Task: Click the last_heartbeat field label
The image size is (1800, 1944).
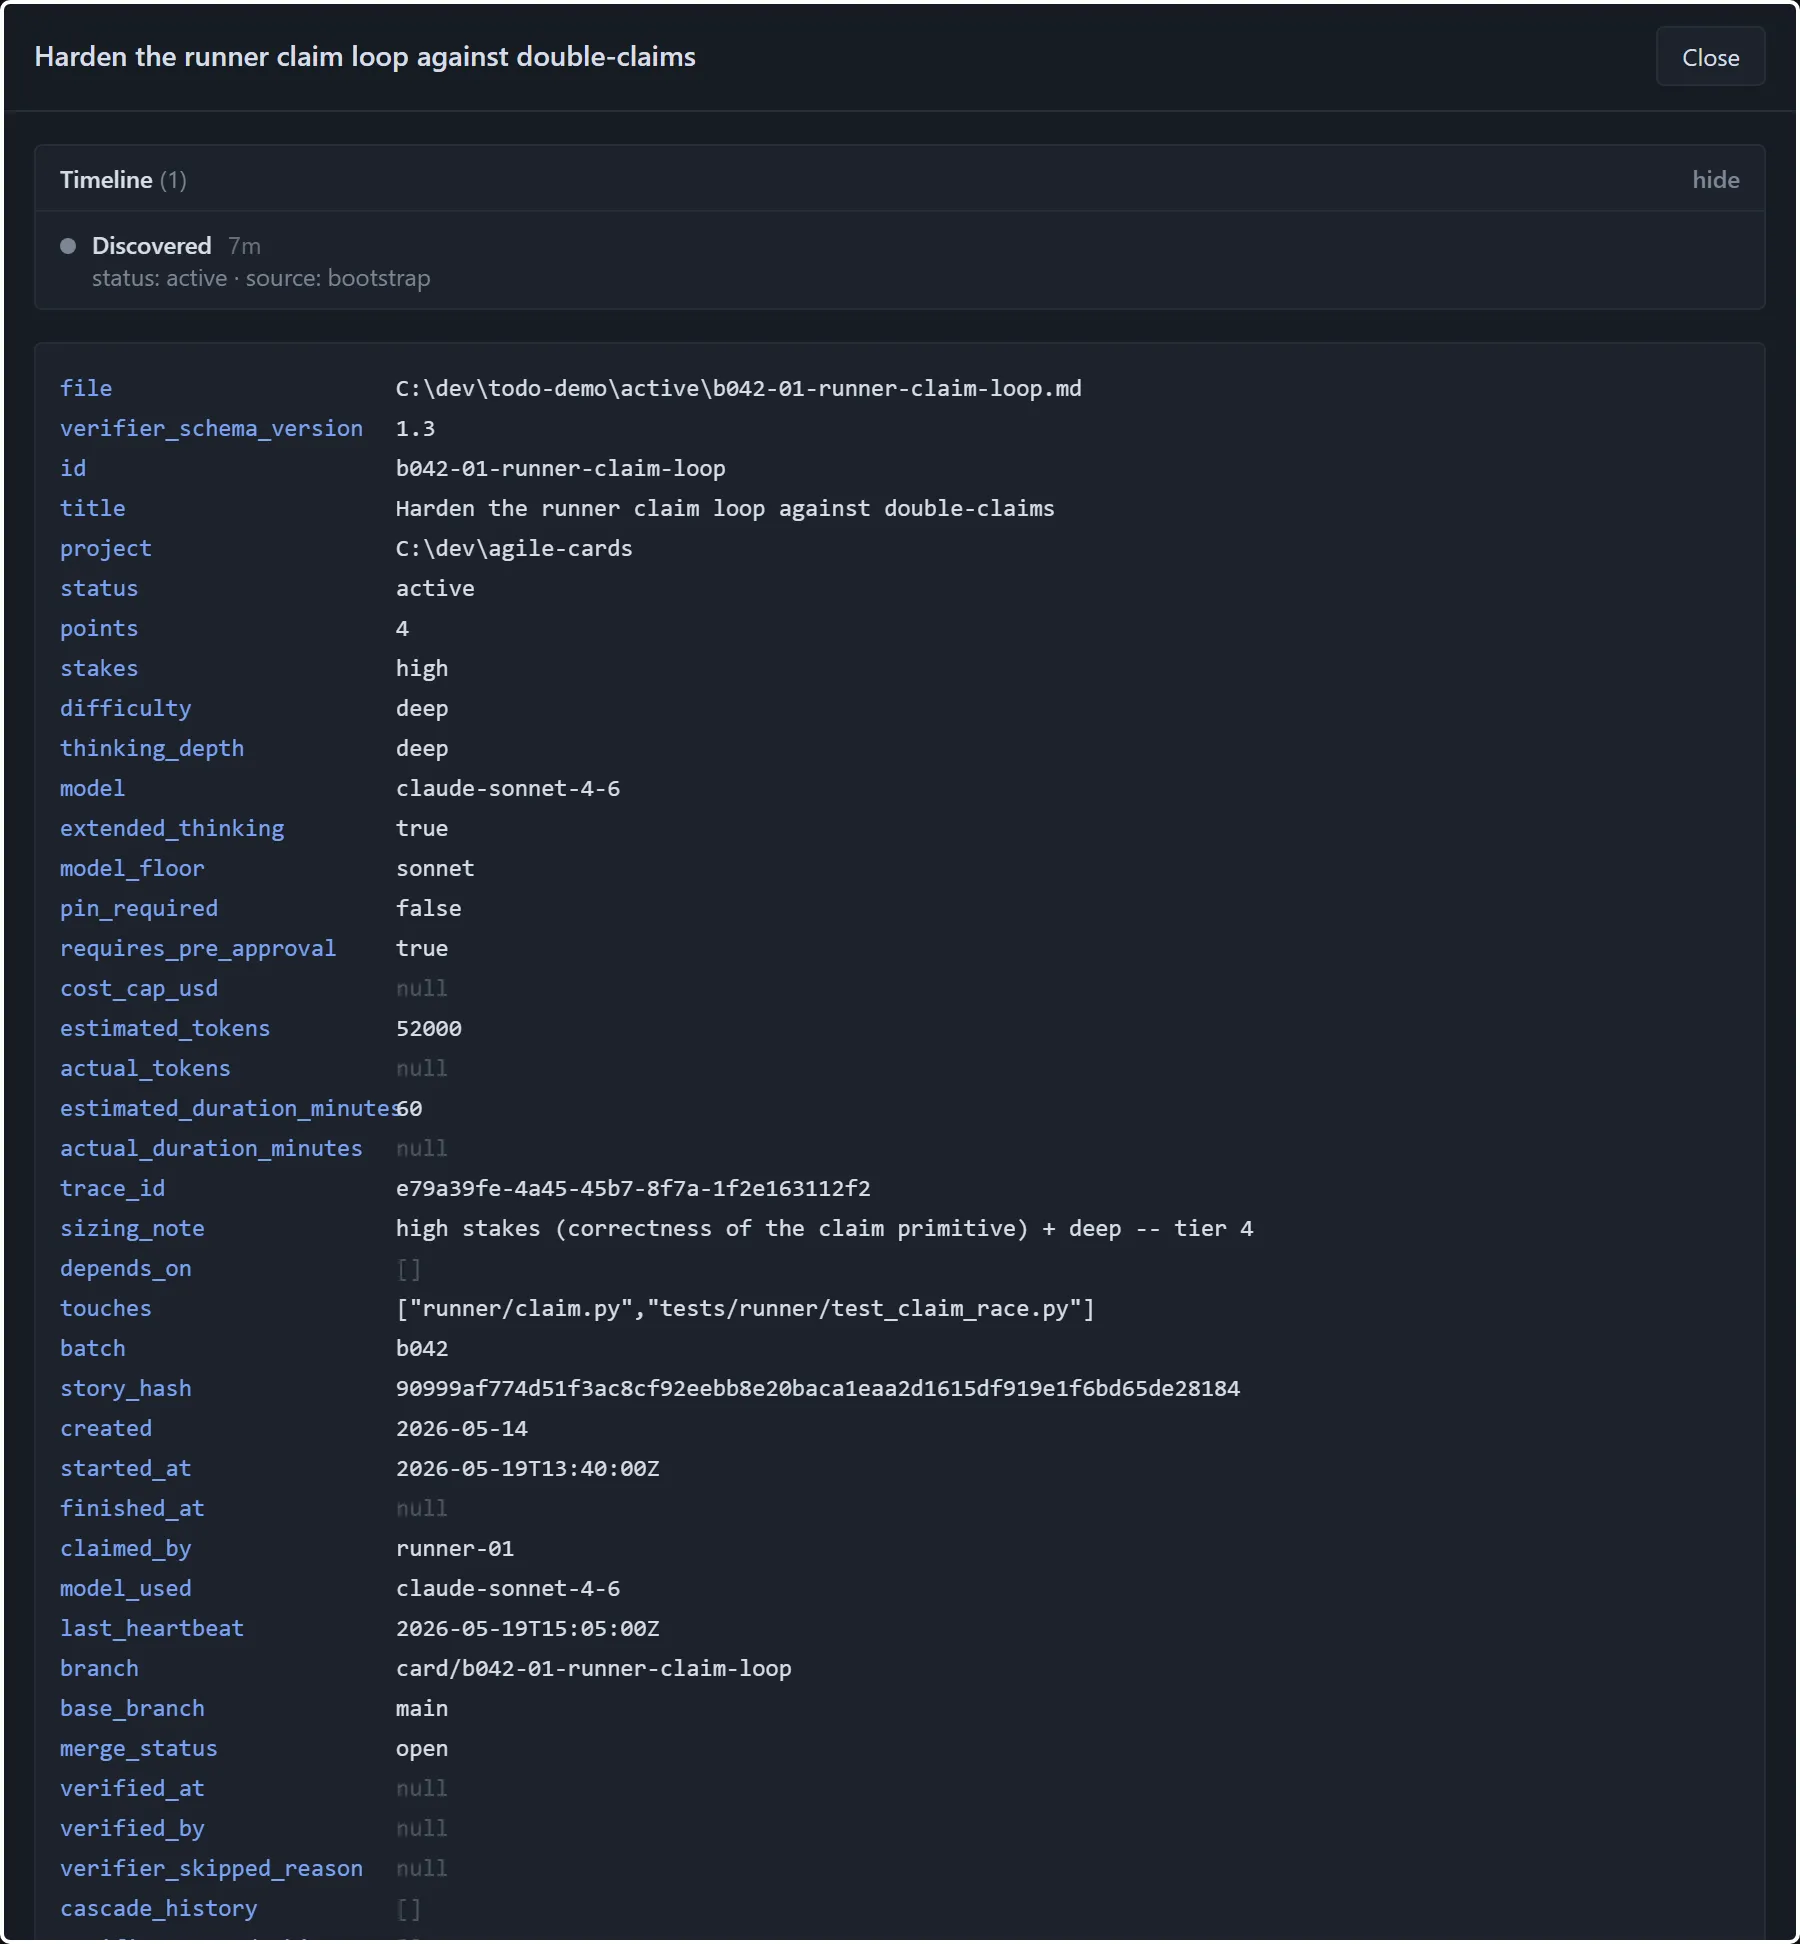Action: (152, 1628)
